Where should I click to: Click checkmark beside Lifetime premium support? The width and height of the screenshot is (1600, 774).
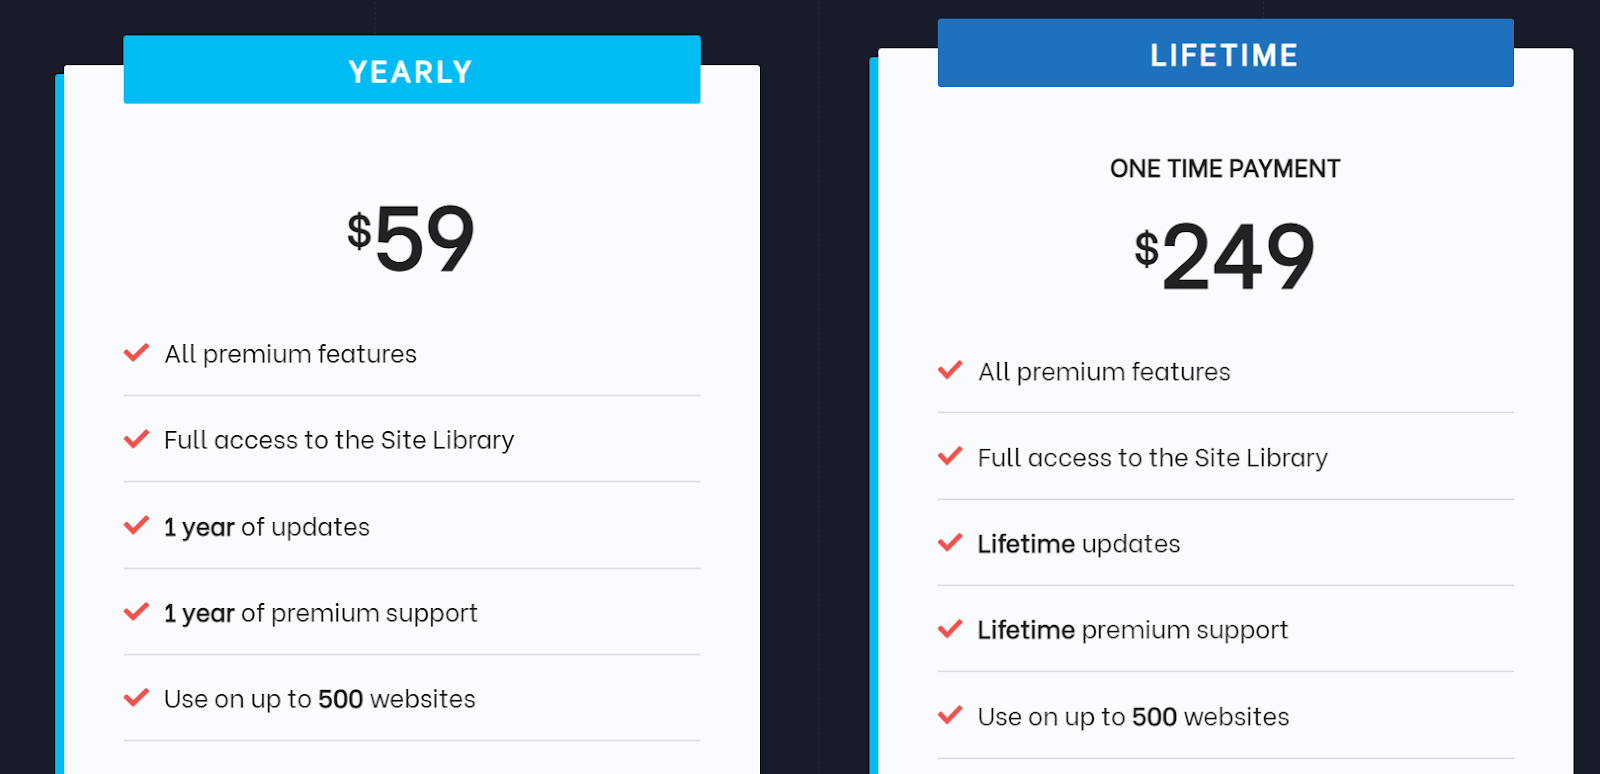pyautogui.click(x=950, y=629)
